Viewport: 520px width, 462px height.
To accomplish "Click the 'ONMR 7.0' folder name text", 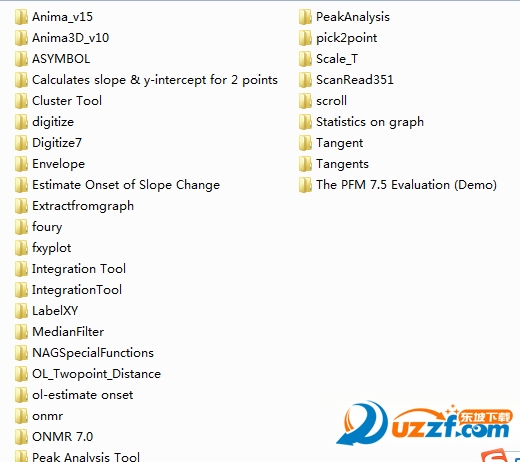I will tap(62, 437).
